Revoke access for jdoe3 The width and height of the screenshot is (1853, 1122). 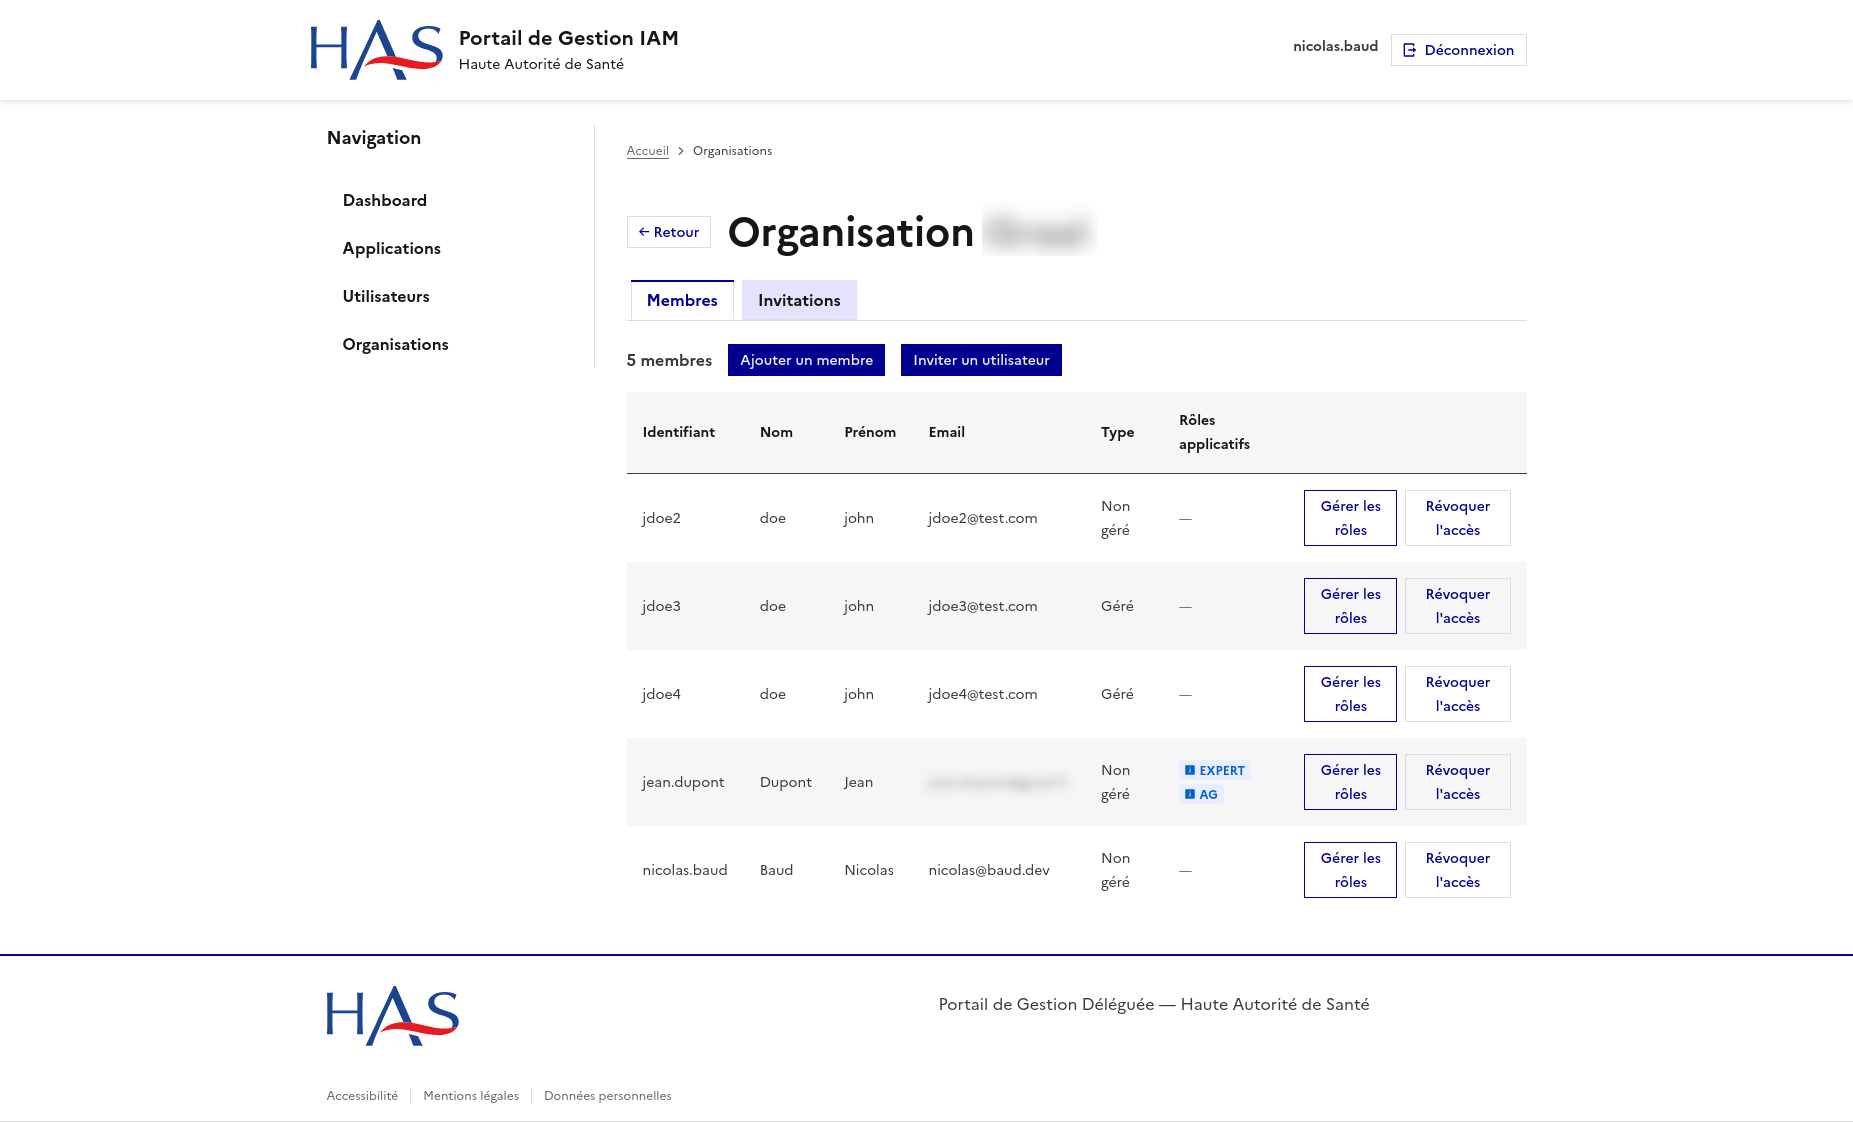pyautogui.click(x=1457, y=606)
